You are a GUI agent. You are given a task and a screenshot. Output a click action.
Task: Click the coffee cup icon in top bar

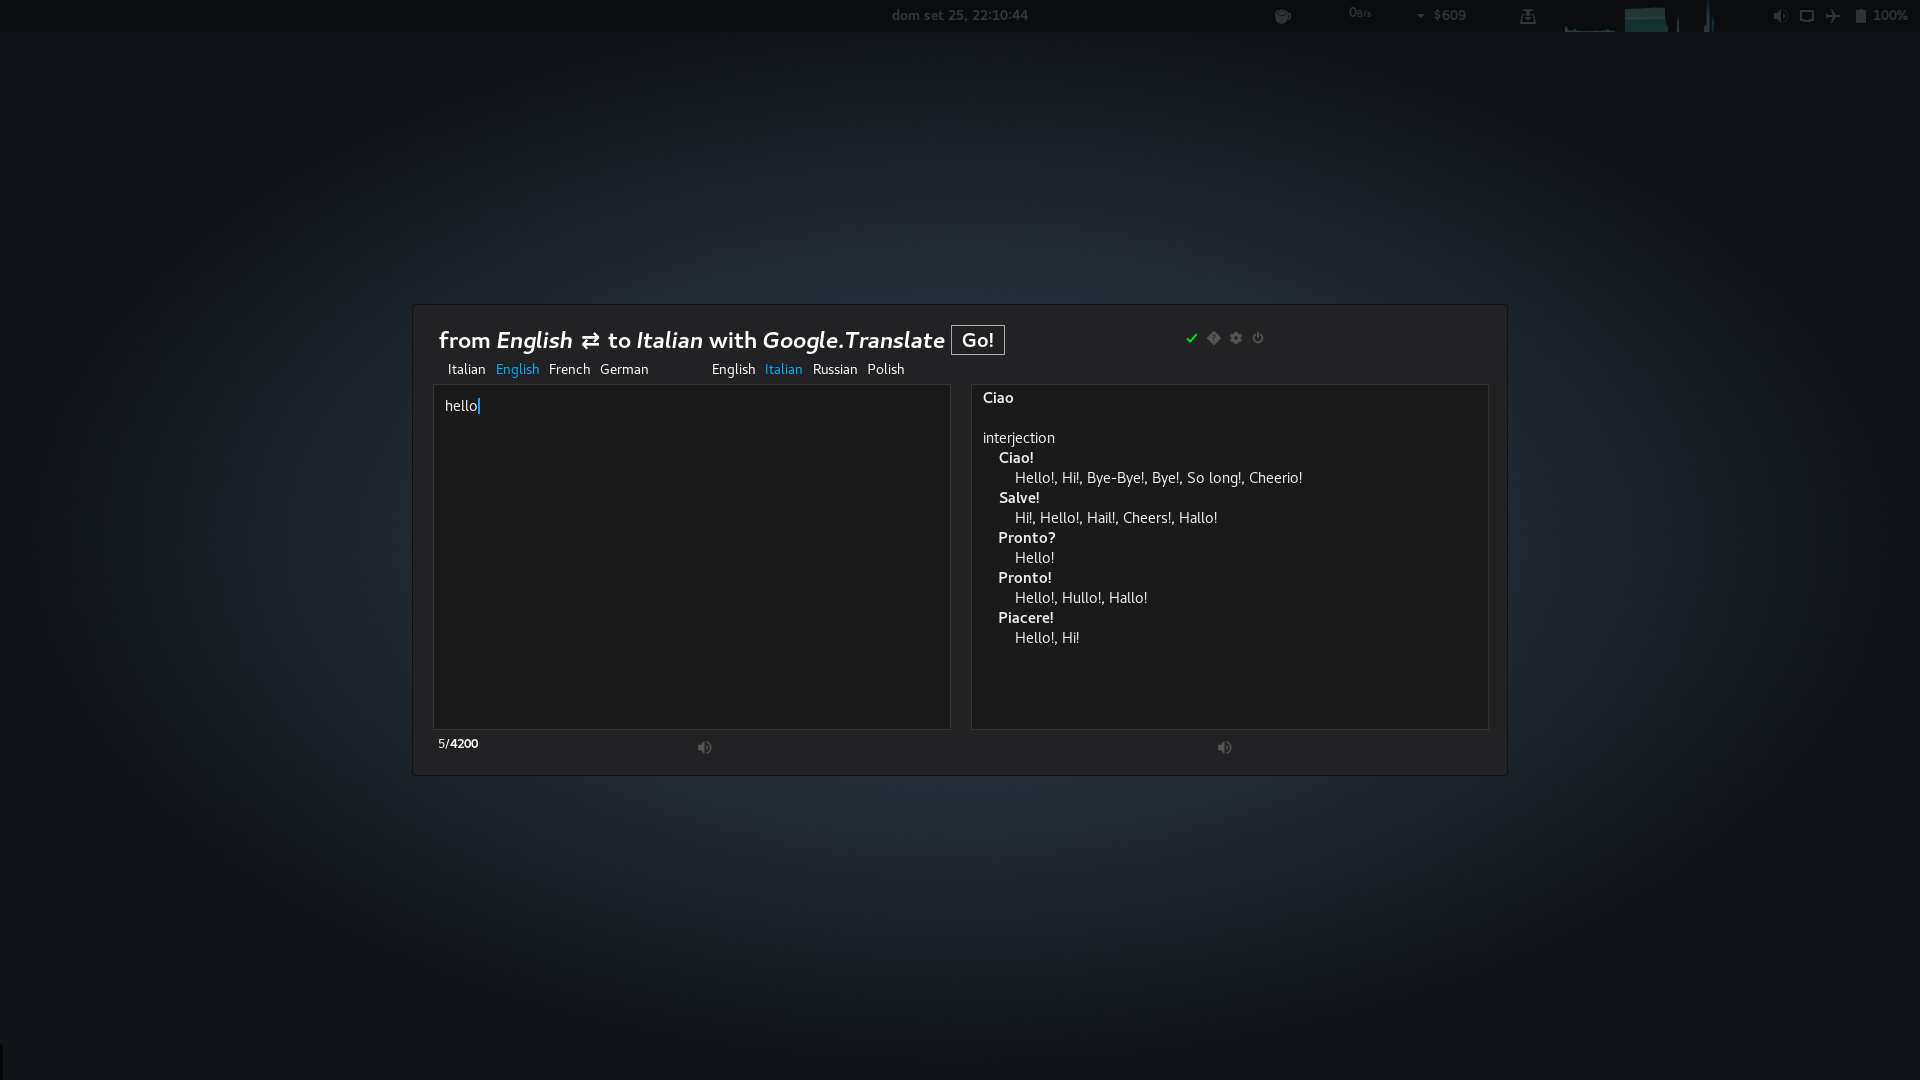point(1283,16)
